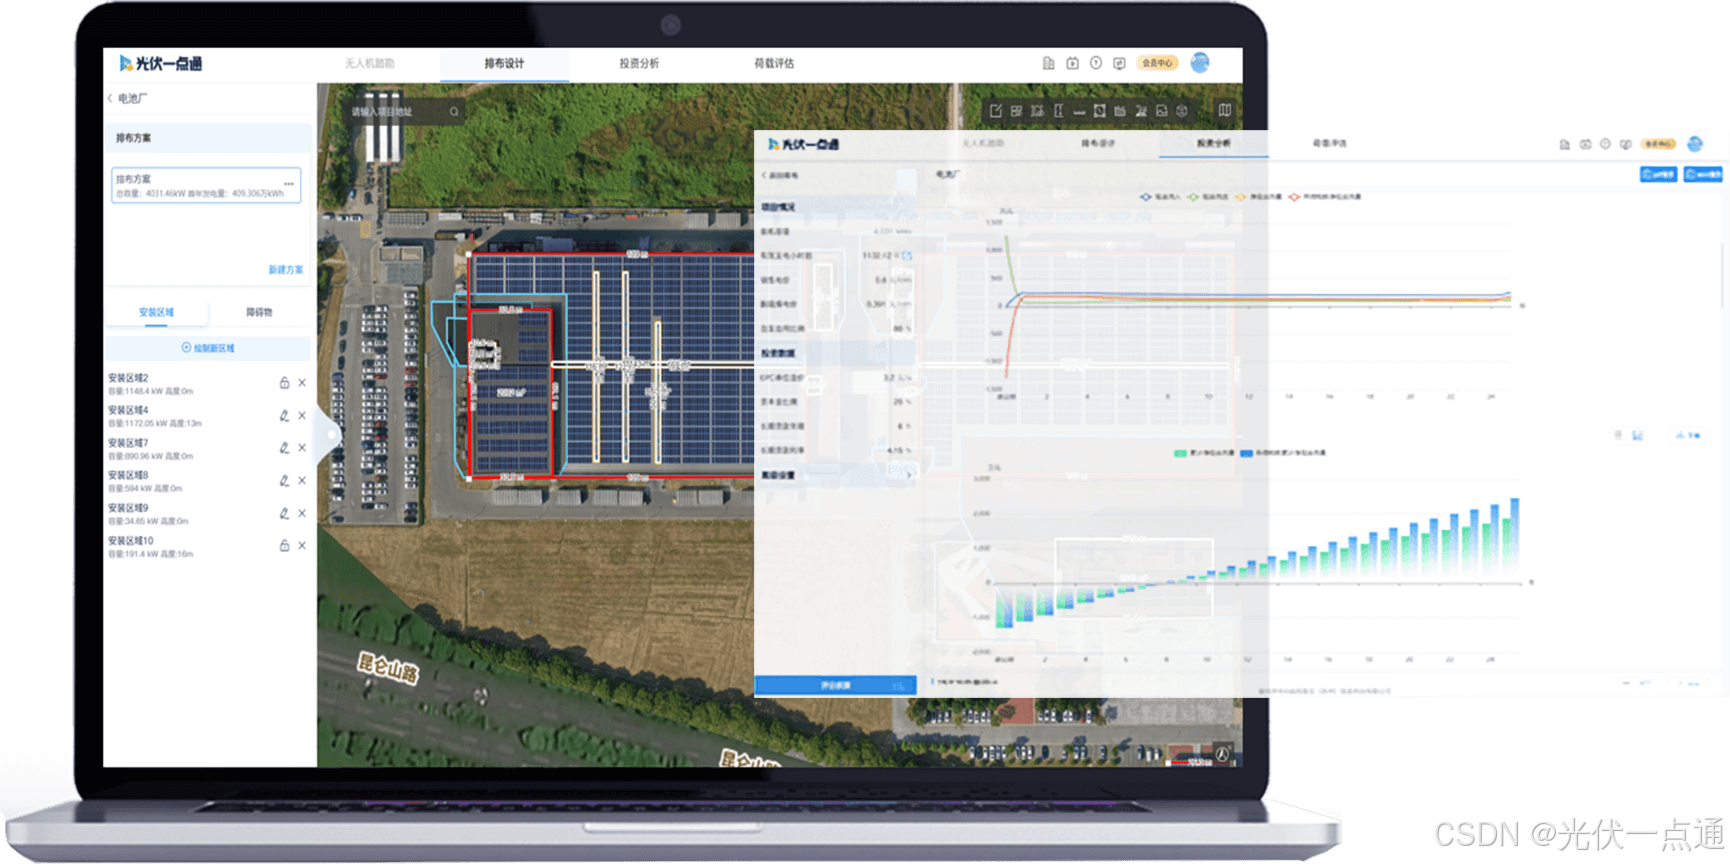Image resolution: width=1730 pixels, height=864 pixels.
Task: Click the 光伏一点通 logo in main window
Action: click(x=161, y=63)
